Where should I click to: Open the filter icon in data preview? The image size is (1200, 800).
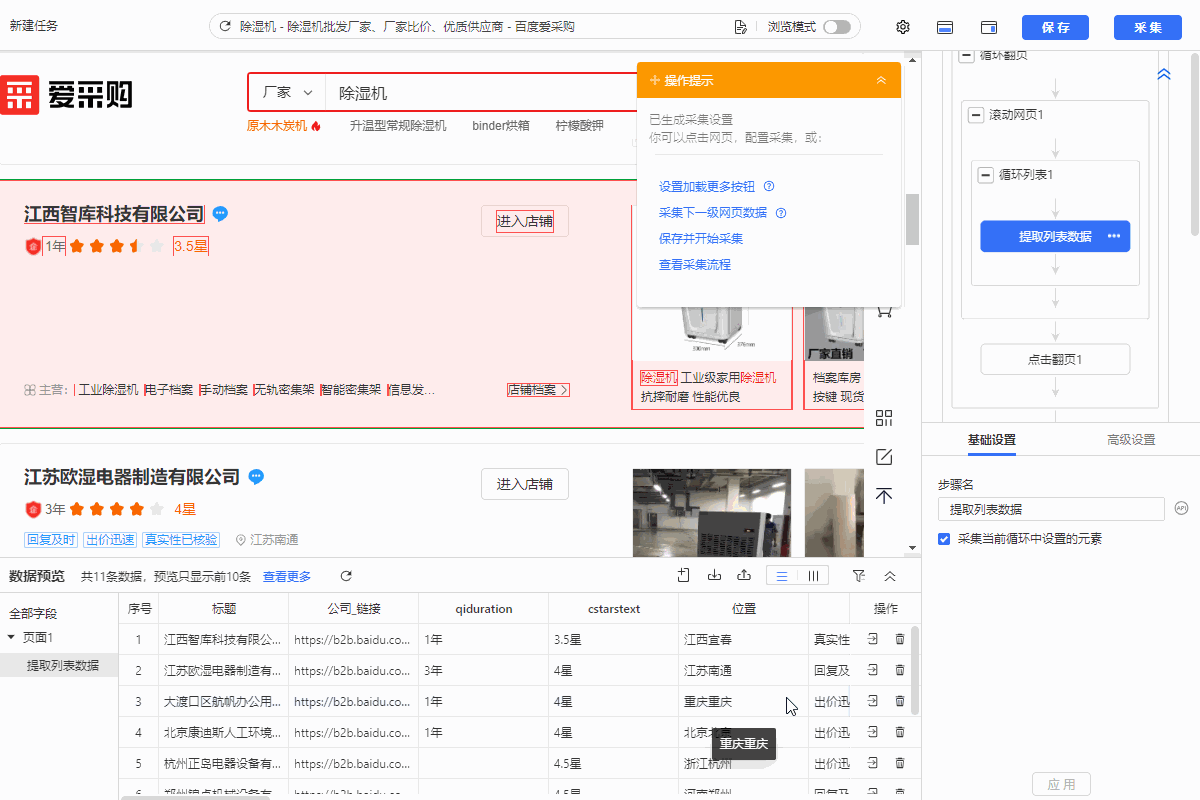858,576
